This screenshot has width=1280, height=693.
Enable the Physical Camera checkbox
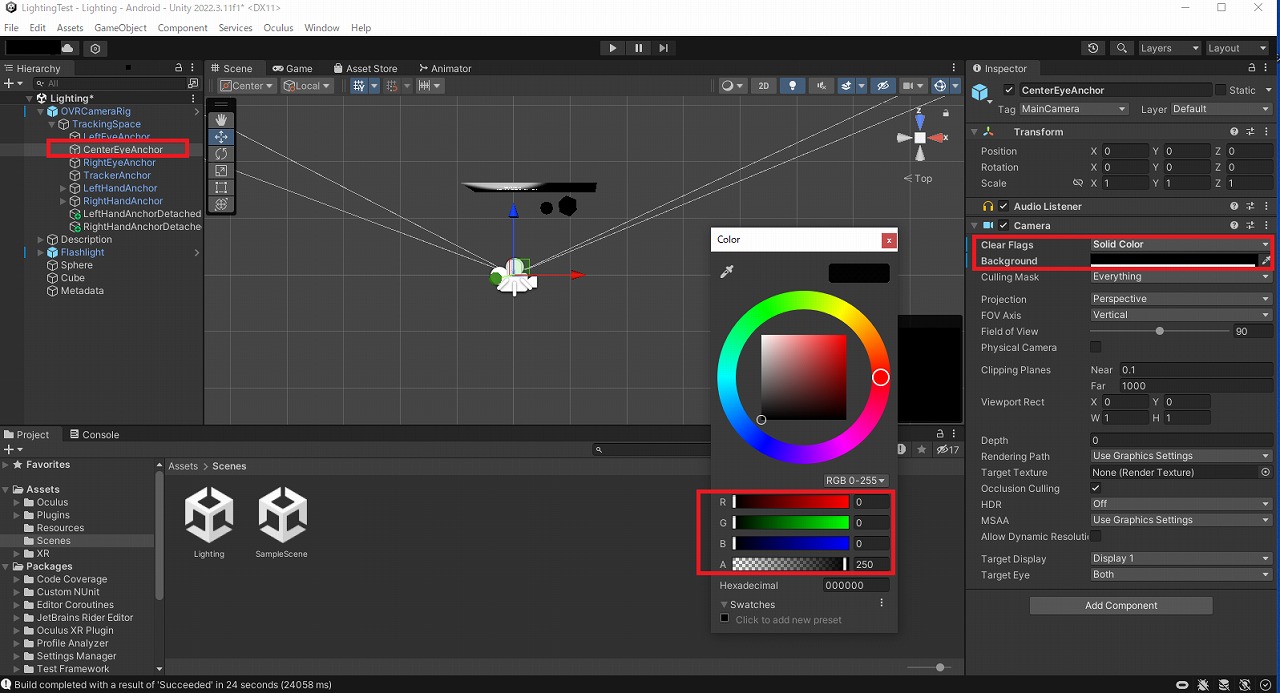click(x=1096, y=347)
